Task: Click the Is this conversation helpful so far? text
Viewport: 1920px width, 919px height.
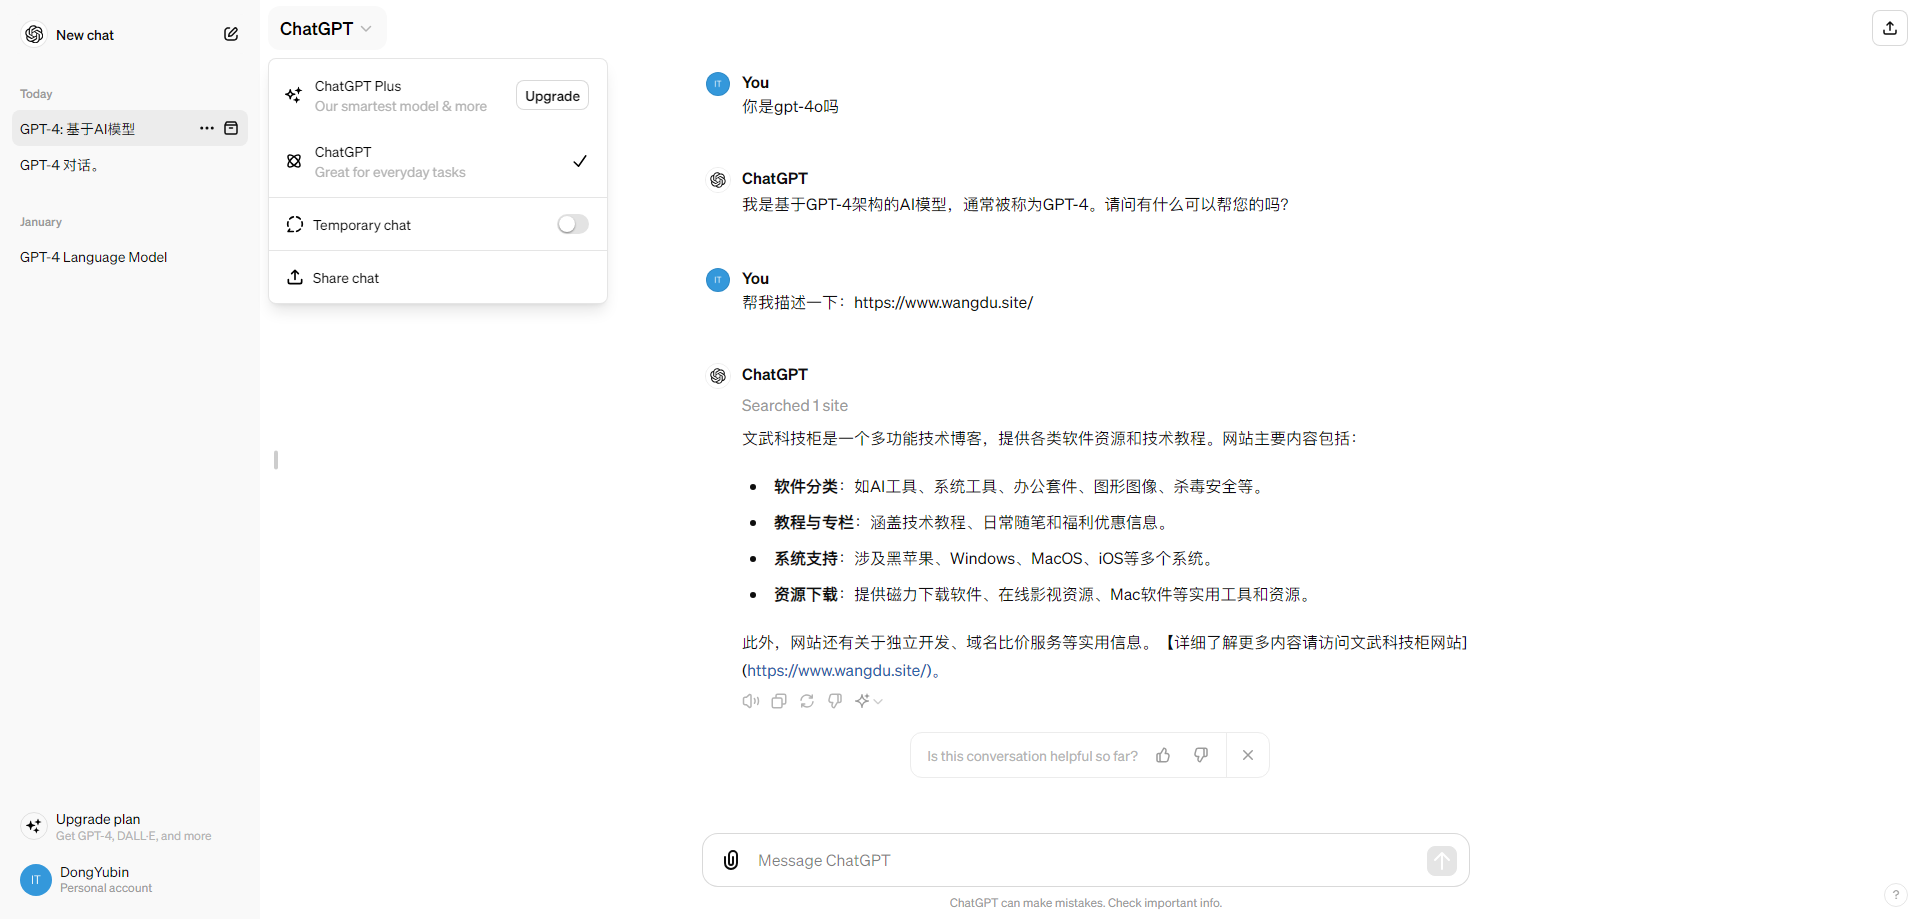Action: coord(1032,756)
